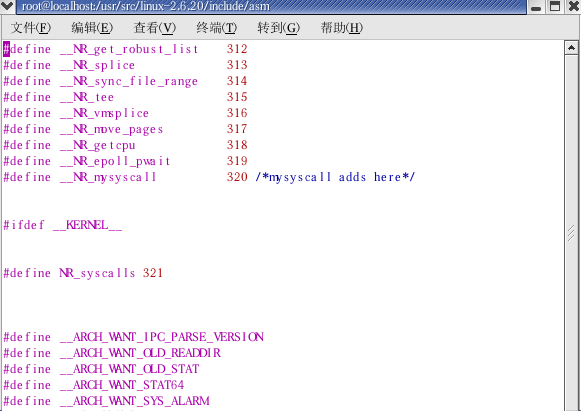Click the __NR_splice text
581x411 pixels.
point(97,65)
